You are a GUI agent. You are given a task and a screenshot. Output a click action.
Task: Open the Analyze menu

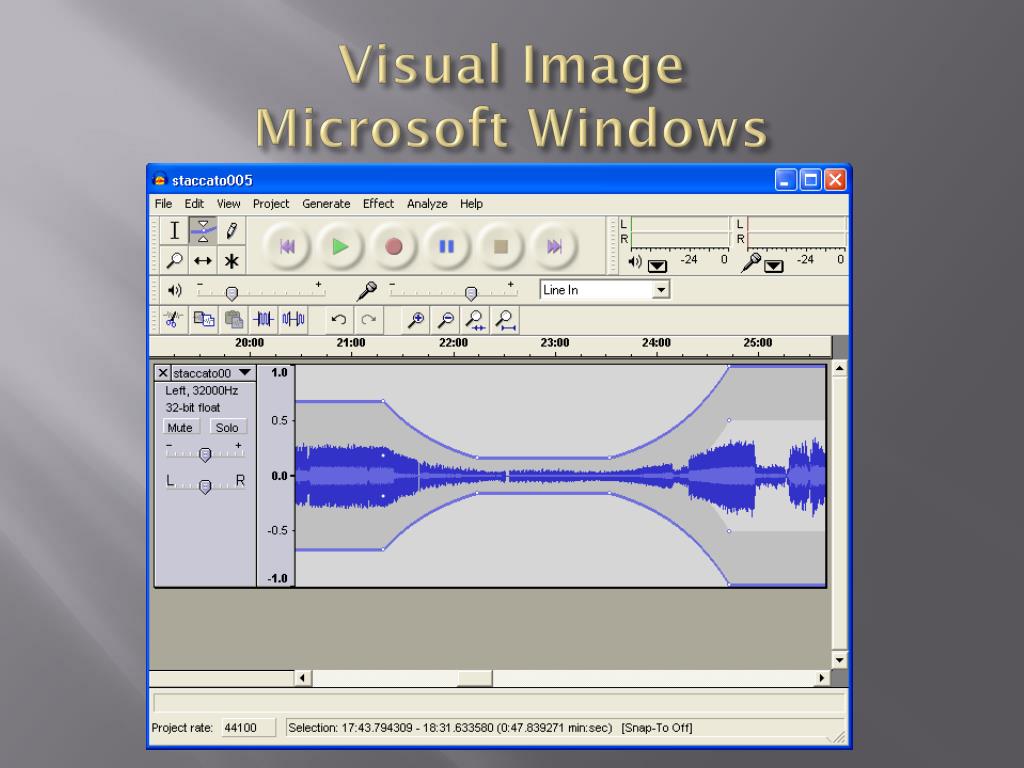point(427,204)
